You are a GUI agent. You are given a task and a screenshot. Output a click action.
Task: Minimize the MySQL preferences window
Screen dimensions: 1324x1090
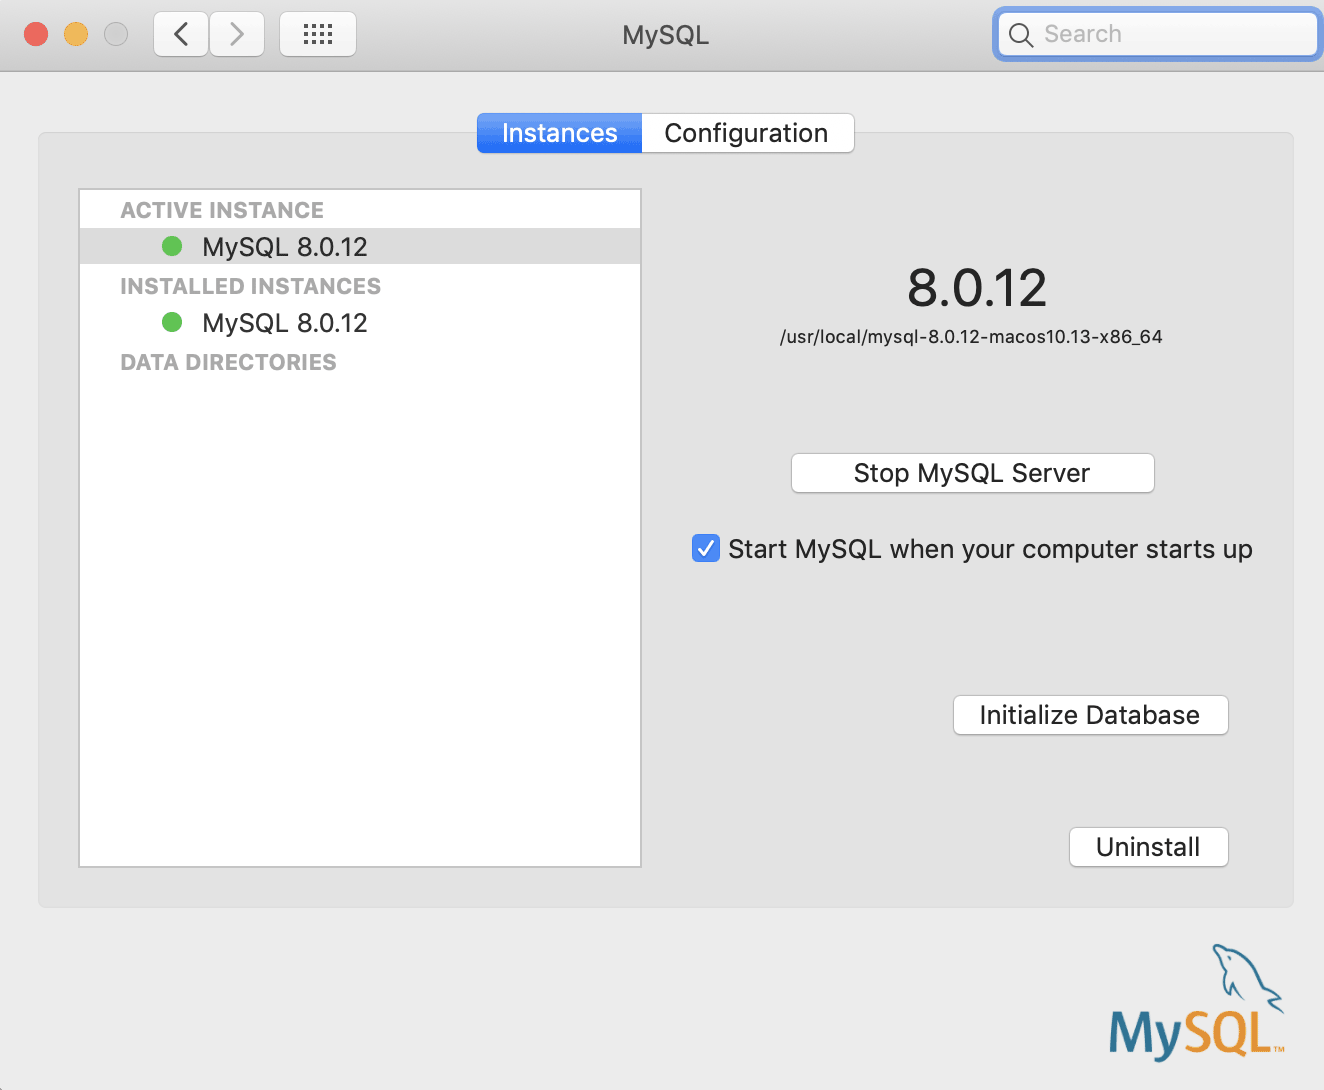click(76, 35)
